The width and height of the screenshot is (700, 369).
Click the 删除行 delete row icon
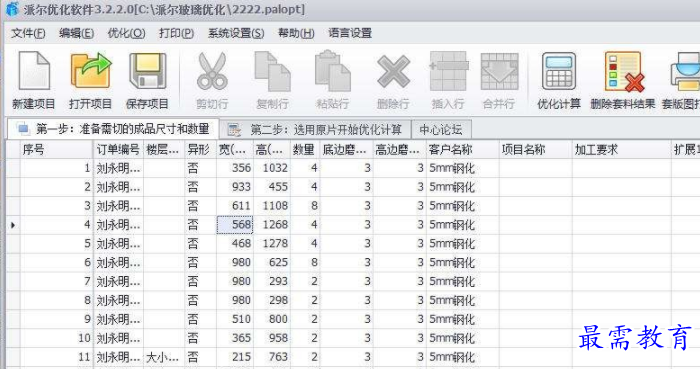click(393, 71)
